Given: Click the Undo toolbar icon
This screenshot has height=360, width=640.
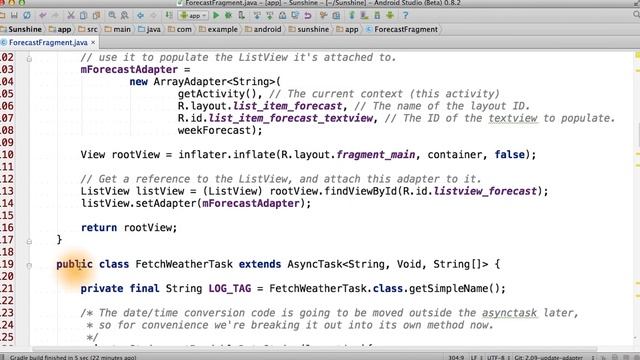Looking at the screenshot, I should pyautogui.click(x=43, y=16).
